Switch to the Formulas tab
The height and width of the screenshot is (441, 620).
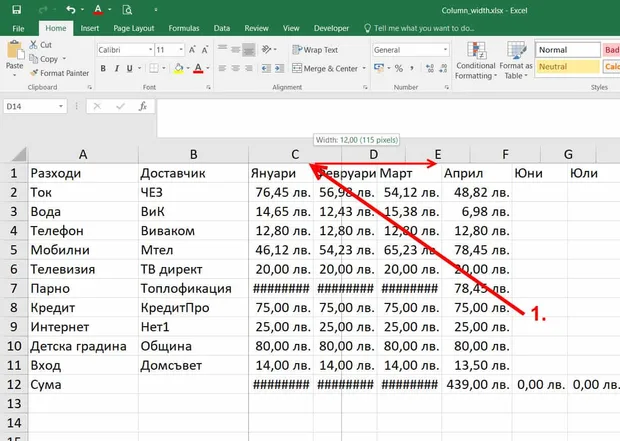tap(184, 28)
